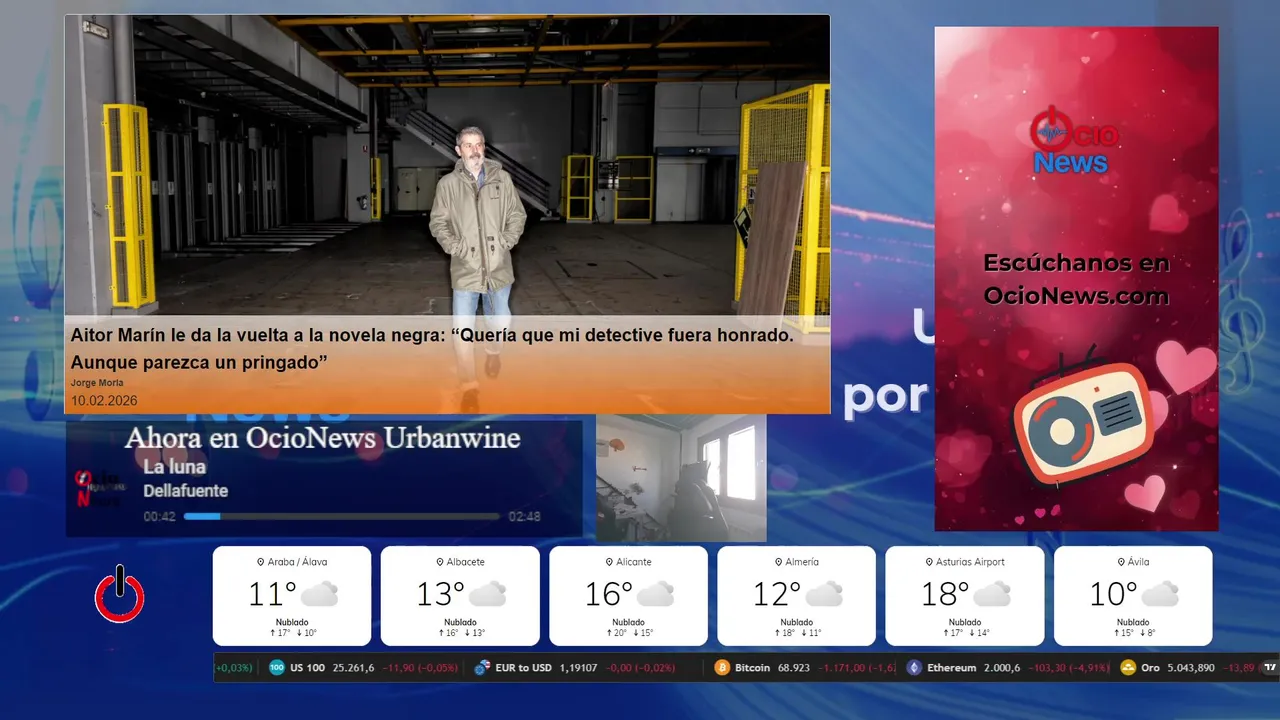Image resolution: width=1280 pixels, height=720 pixels.
Task: Click the news article photo of the man
Action: pyautogui.click(x=447, y=165)
